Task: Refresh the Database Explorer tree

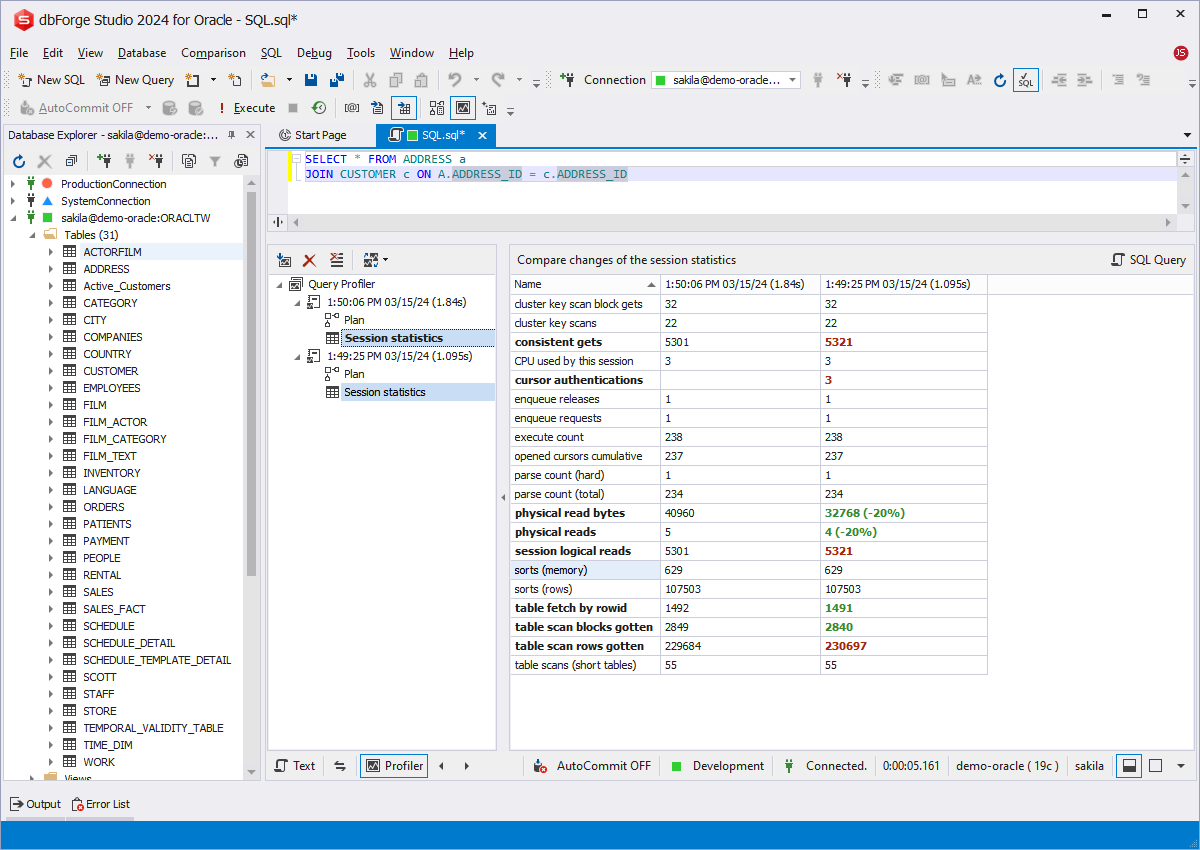Action: 18,161
